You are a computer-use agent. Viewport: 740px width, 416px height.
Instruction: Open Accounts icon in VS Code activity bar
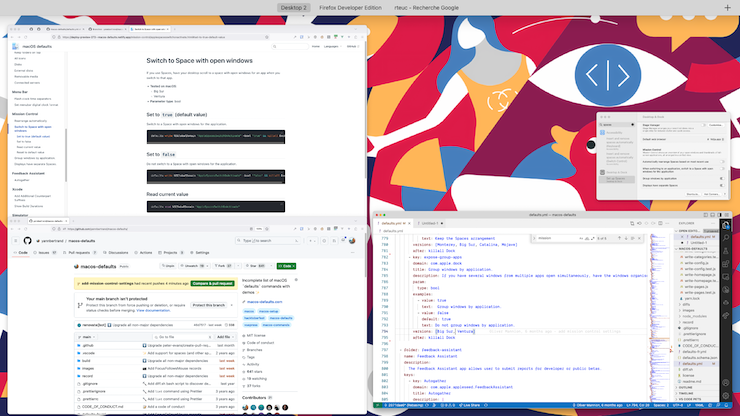(x=726, y=382)
